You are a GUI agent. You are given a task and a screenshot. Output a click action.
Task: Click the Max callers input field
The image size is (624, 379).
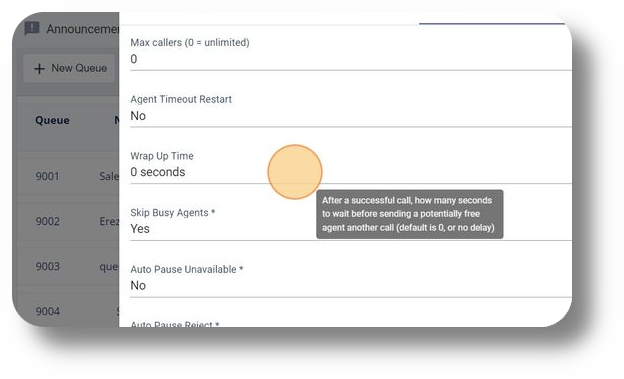[x=351, y=59]
